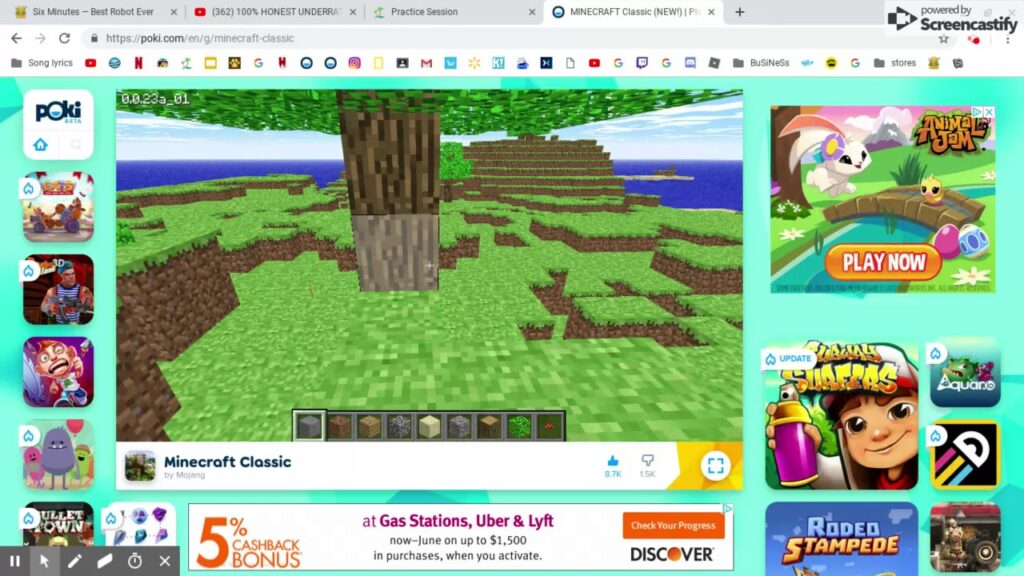Viewport: 1024px width, 576px height.
Task: Open the Subway Surfers game thumbnail
Action: coord(841,415)
